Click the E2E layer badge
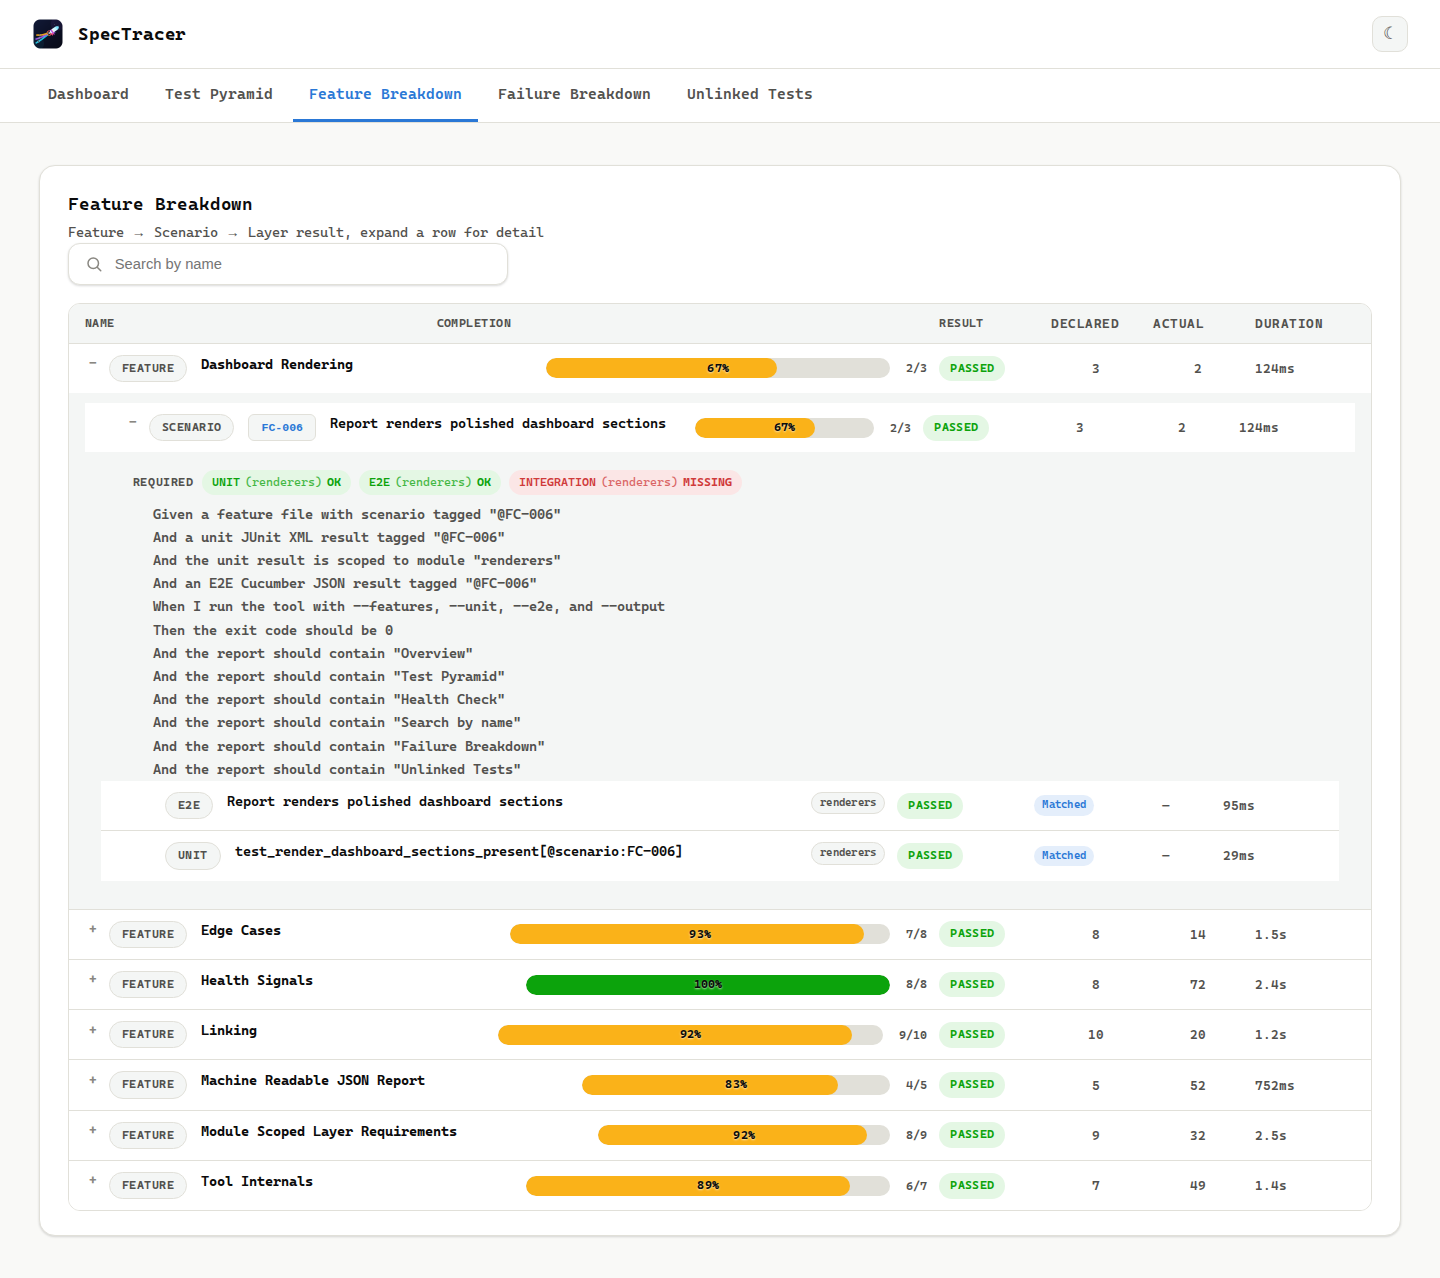 point(189,805)
